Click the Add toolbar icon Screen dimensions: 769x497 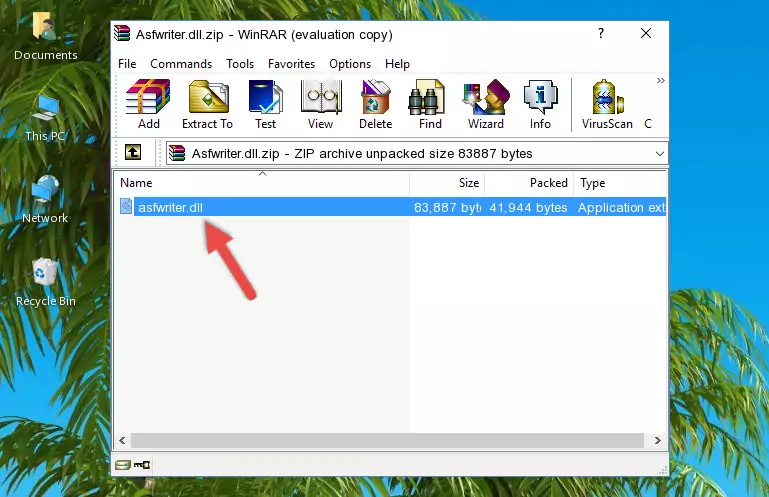tap(148, 104)
